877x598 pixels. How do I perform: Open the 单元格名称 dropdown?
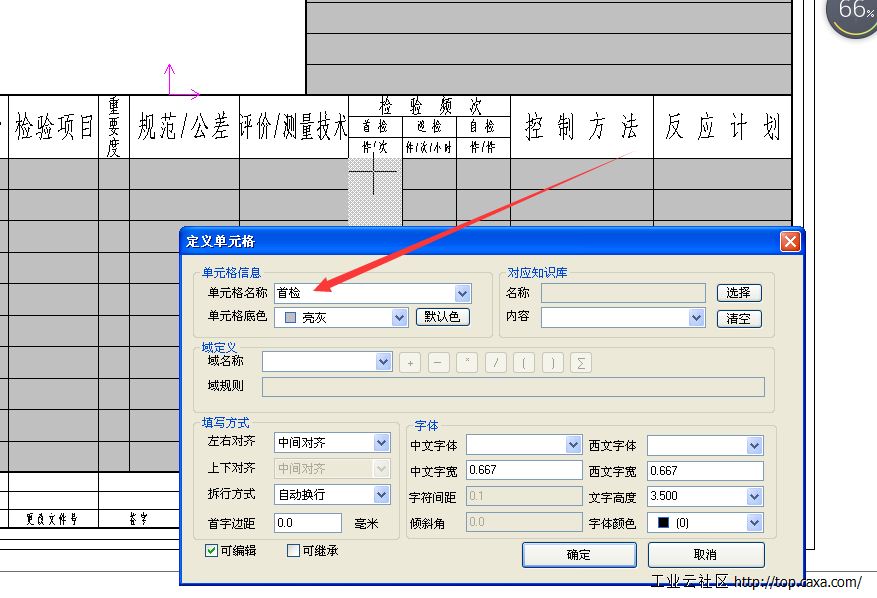pyautogui.click(x=462, y=294)
